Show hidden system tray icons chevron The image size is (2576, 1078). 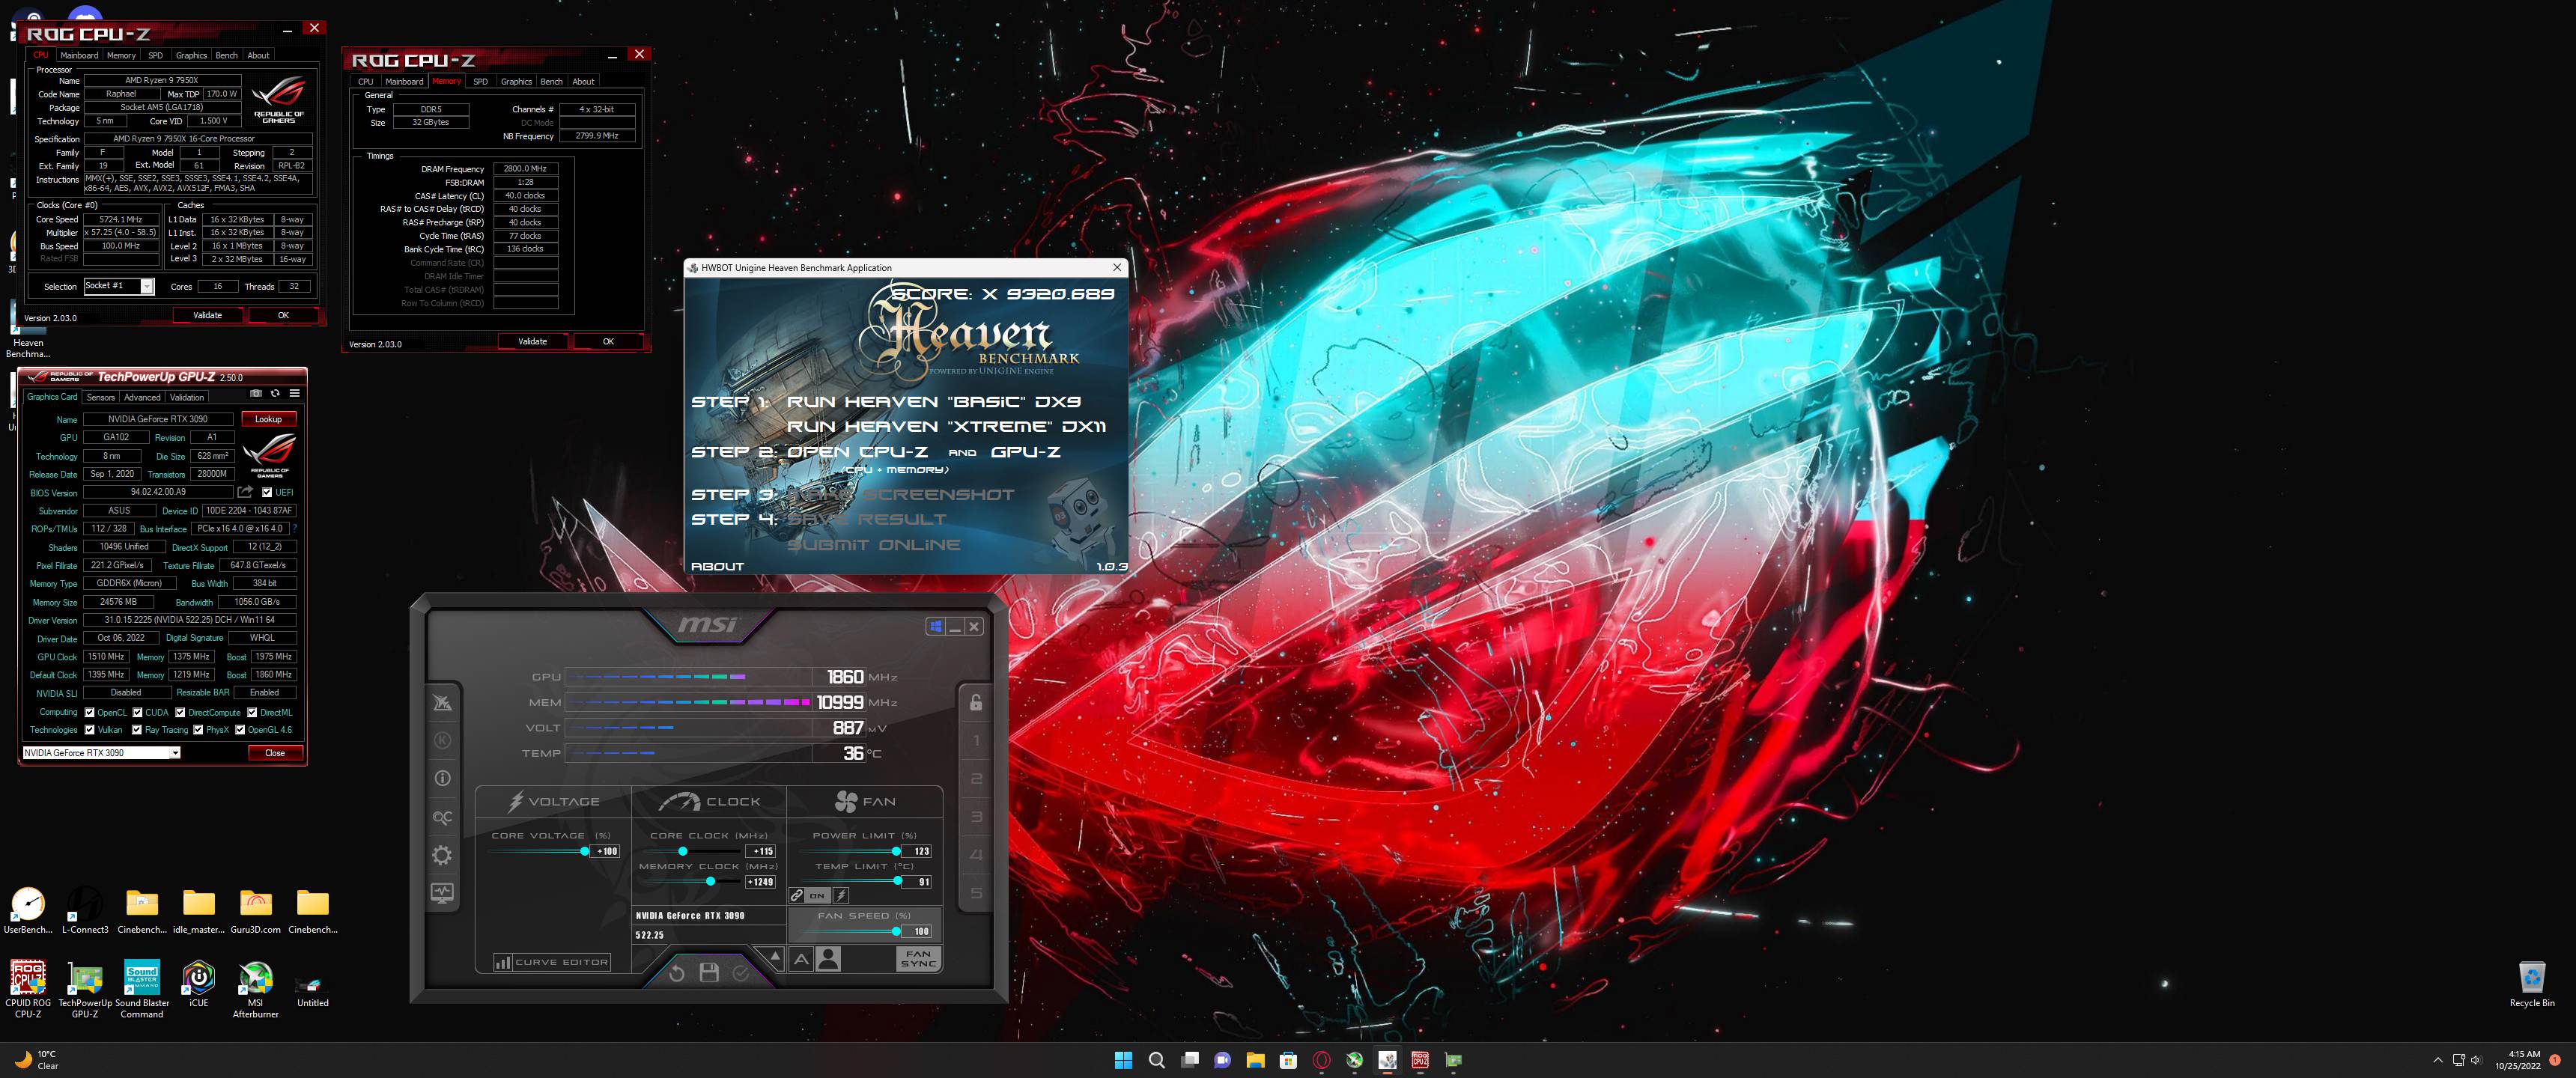pos(2437,1060)
